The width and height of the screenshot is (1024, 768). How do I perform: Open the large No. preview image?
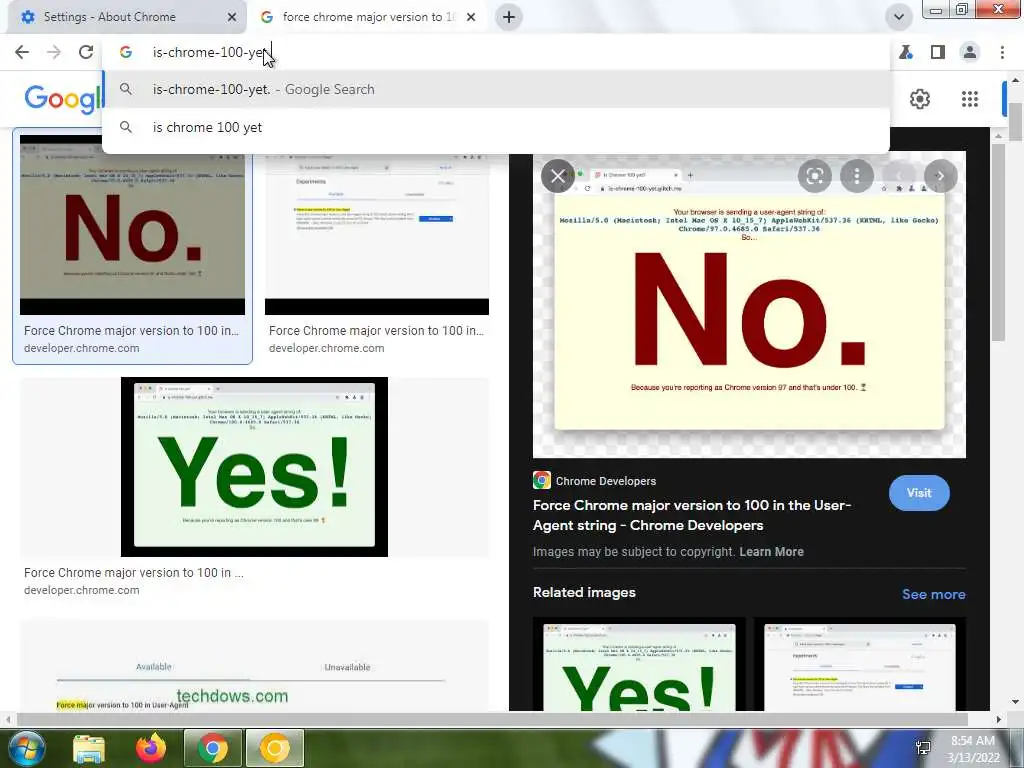coord(749,305)
